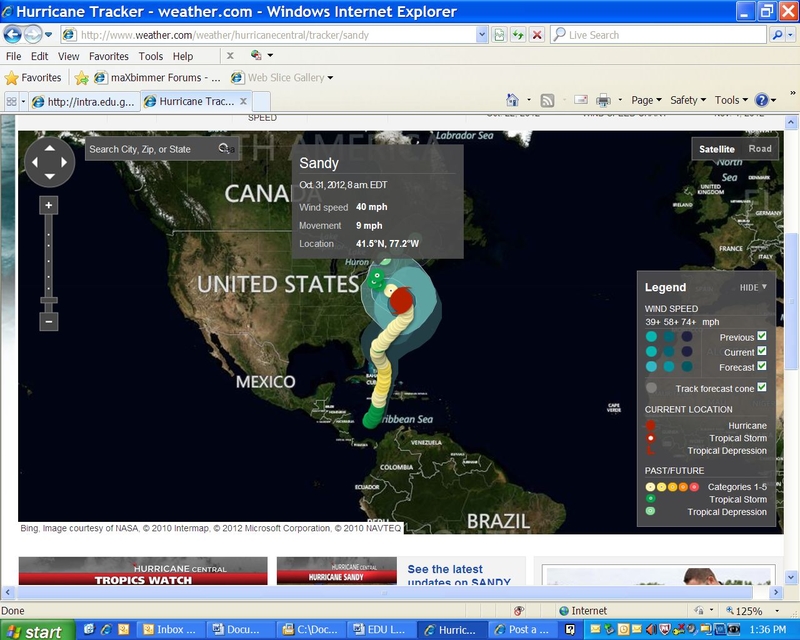Switch to the Post a taskbar window
This screenshot has width=800, height=640.
point(522,630)
